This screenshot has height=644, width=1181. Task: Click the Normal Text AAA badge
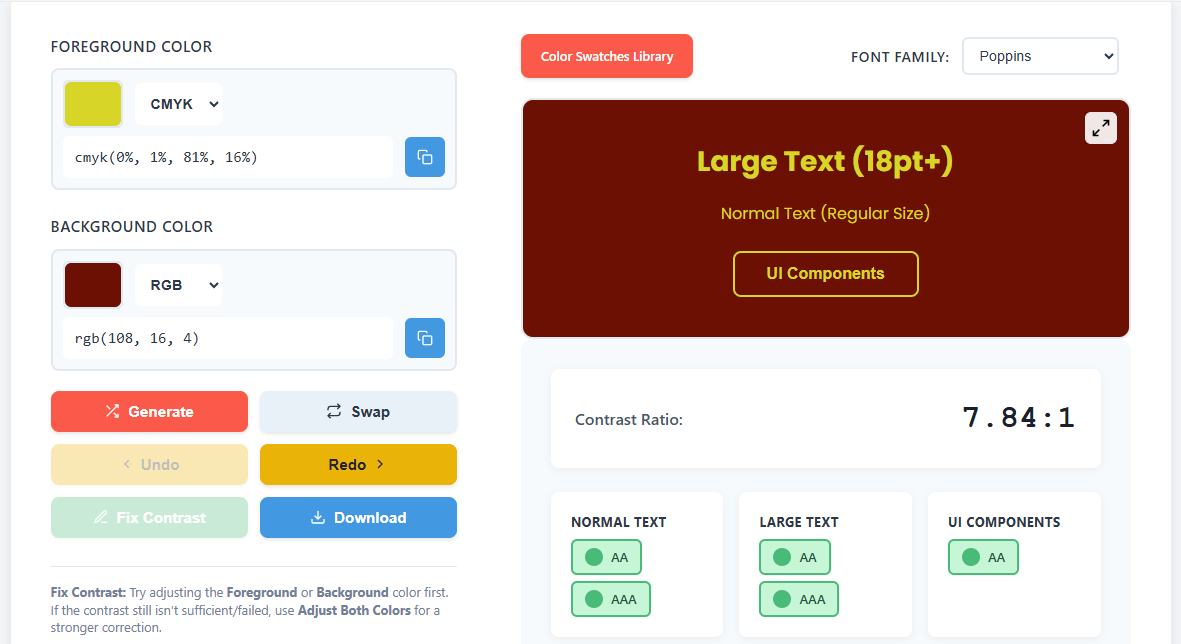tap(610, 599)
